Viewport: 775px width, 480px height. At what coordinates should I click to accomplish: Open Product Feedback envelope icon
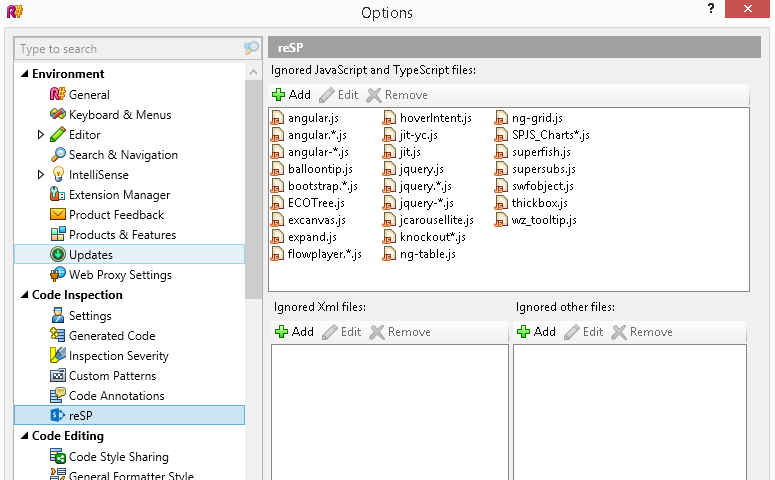[x=58, y=215]
